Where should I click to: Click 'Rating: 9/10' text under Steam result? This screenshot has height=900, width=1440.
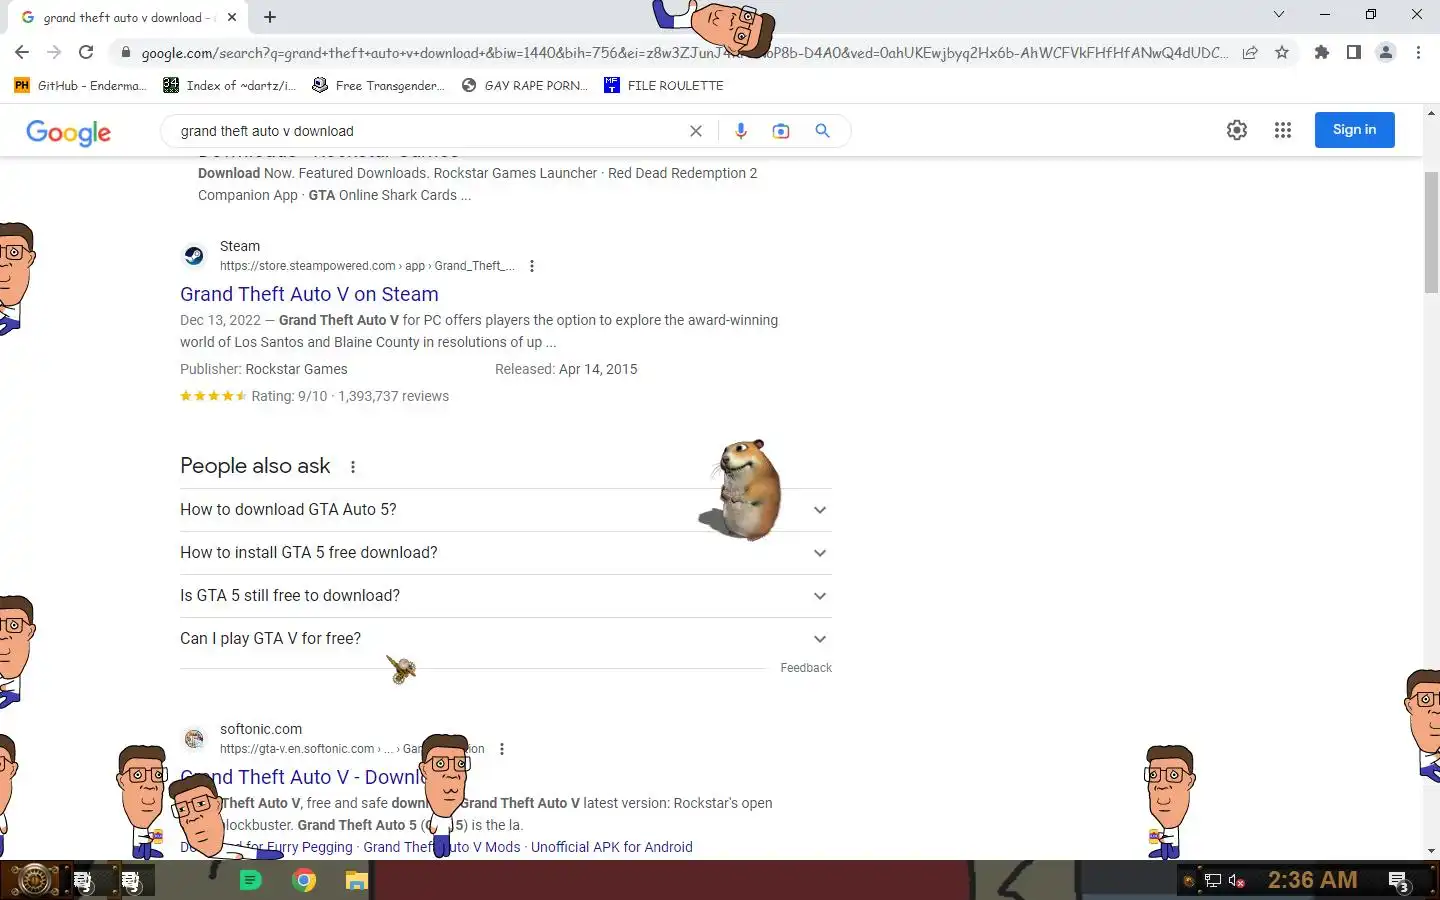coord(289,396)
